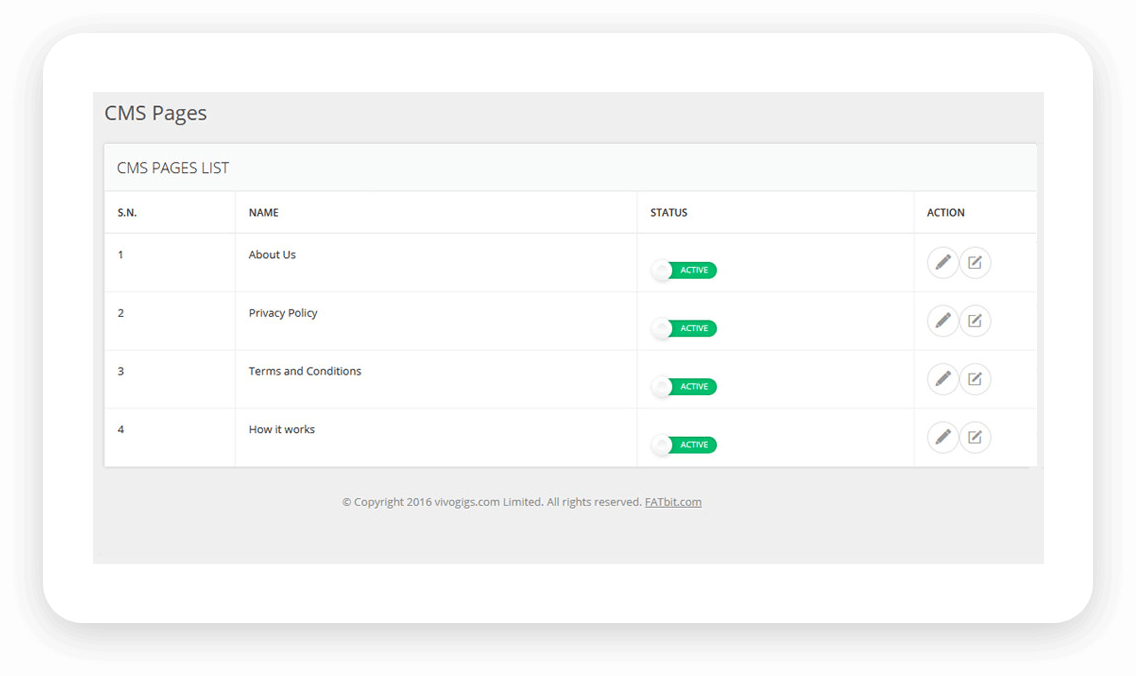Screen dimensions: 1136x676
Task: Switch off Active status for How it works
Action: pos(683,444)
